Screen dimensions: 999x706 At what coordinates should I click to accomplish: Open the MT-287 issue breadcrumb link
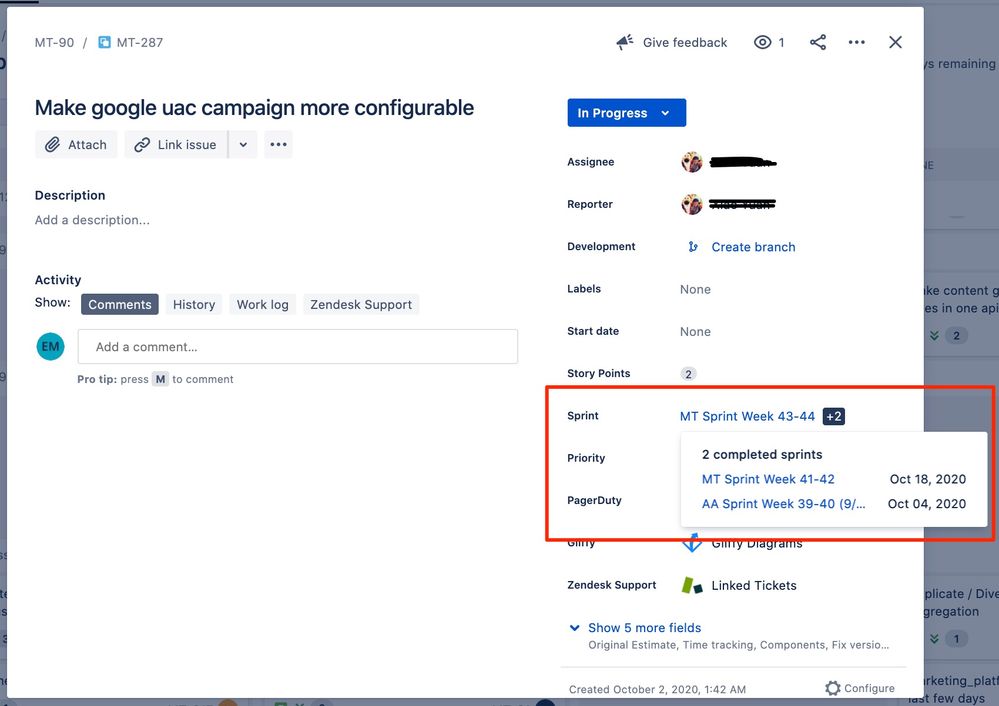pyautogui.click(x=140, y=43)
